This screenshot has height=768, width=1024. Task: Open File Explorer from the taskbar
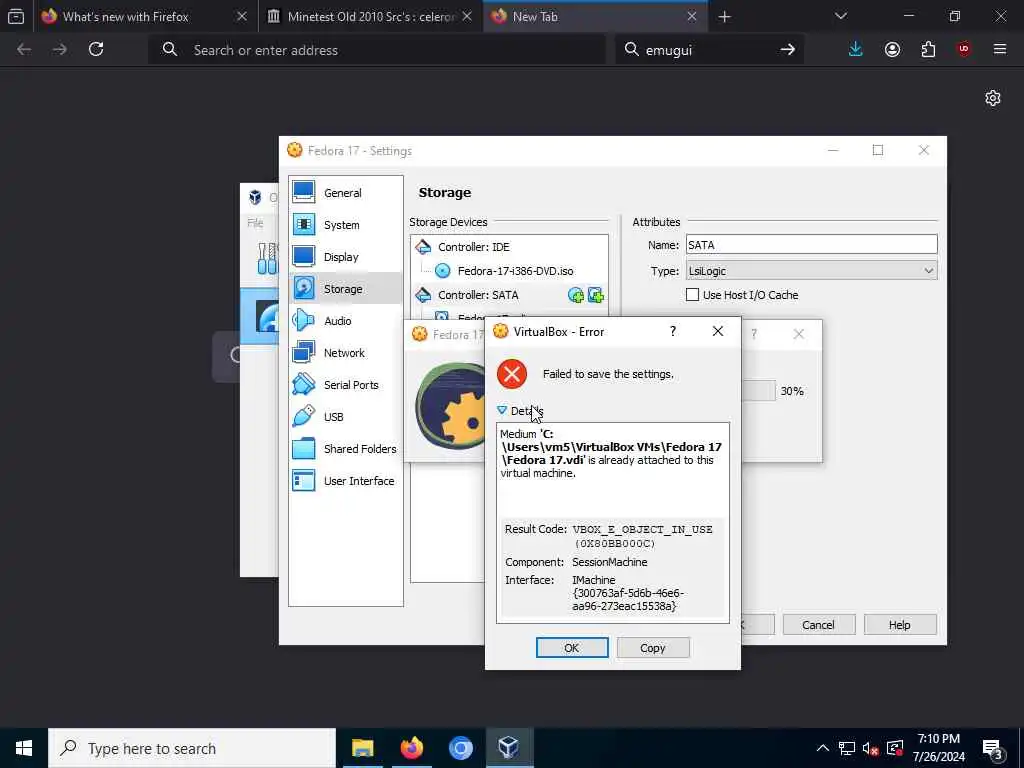362,748
